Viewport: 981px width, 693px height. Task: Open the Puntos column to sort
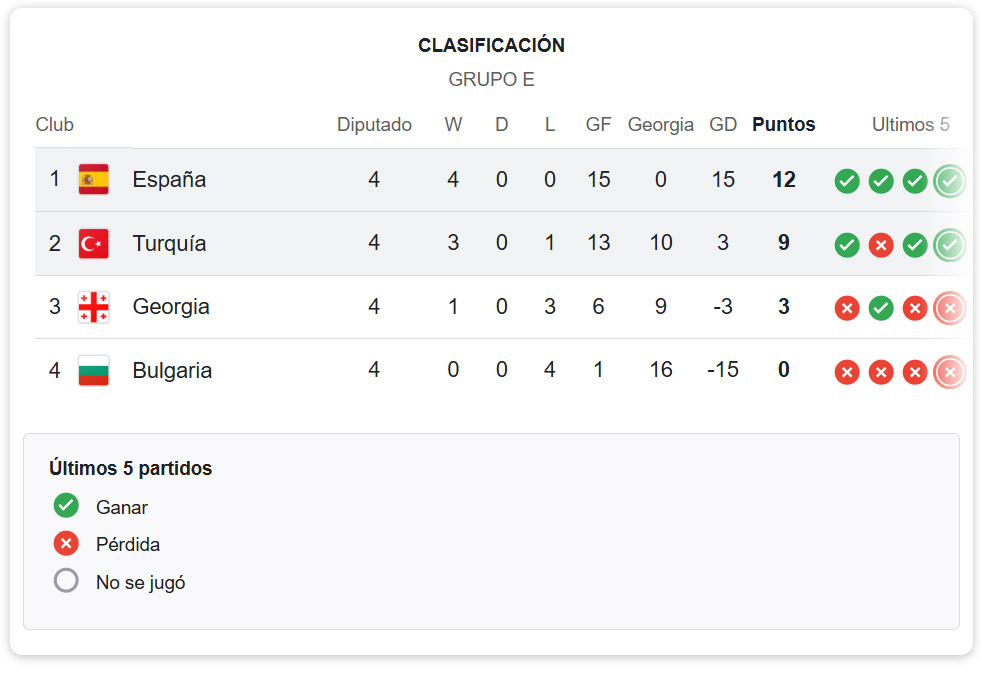[783, 124]
